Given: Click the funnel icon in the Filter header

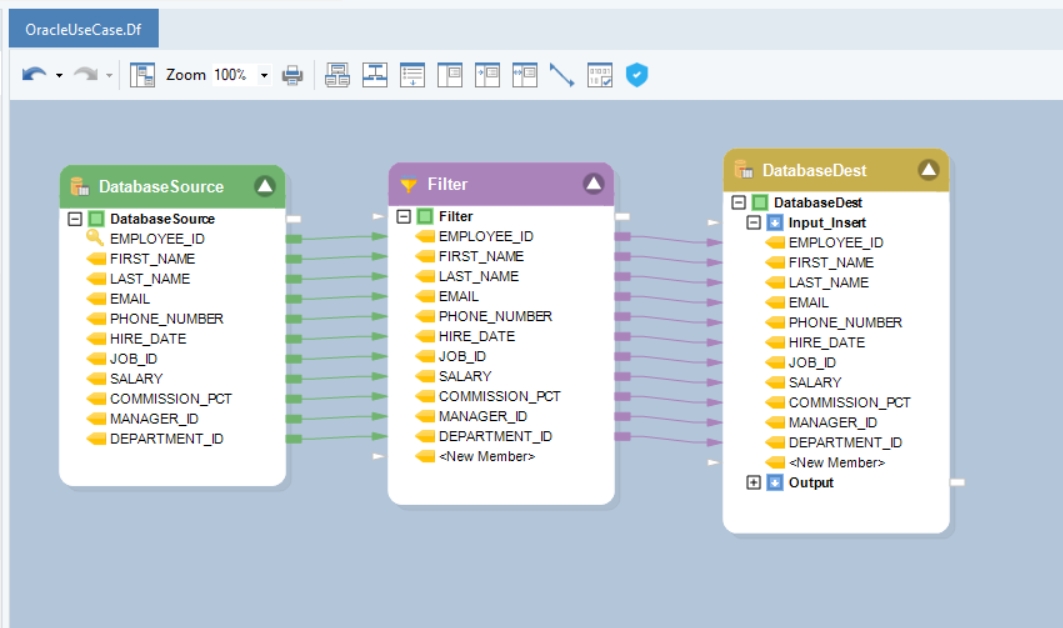Looking at the screenshot, I should pyautogui.click(x=408, y=185).
